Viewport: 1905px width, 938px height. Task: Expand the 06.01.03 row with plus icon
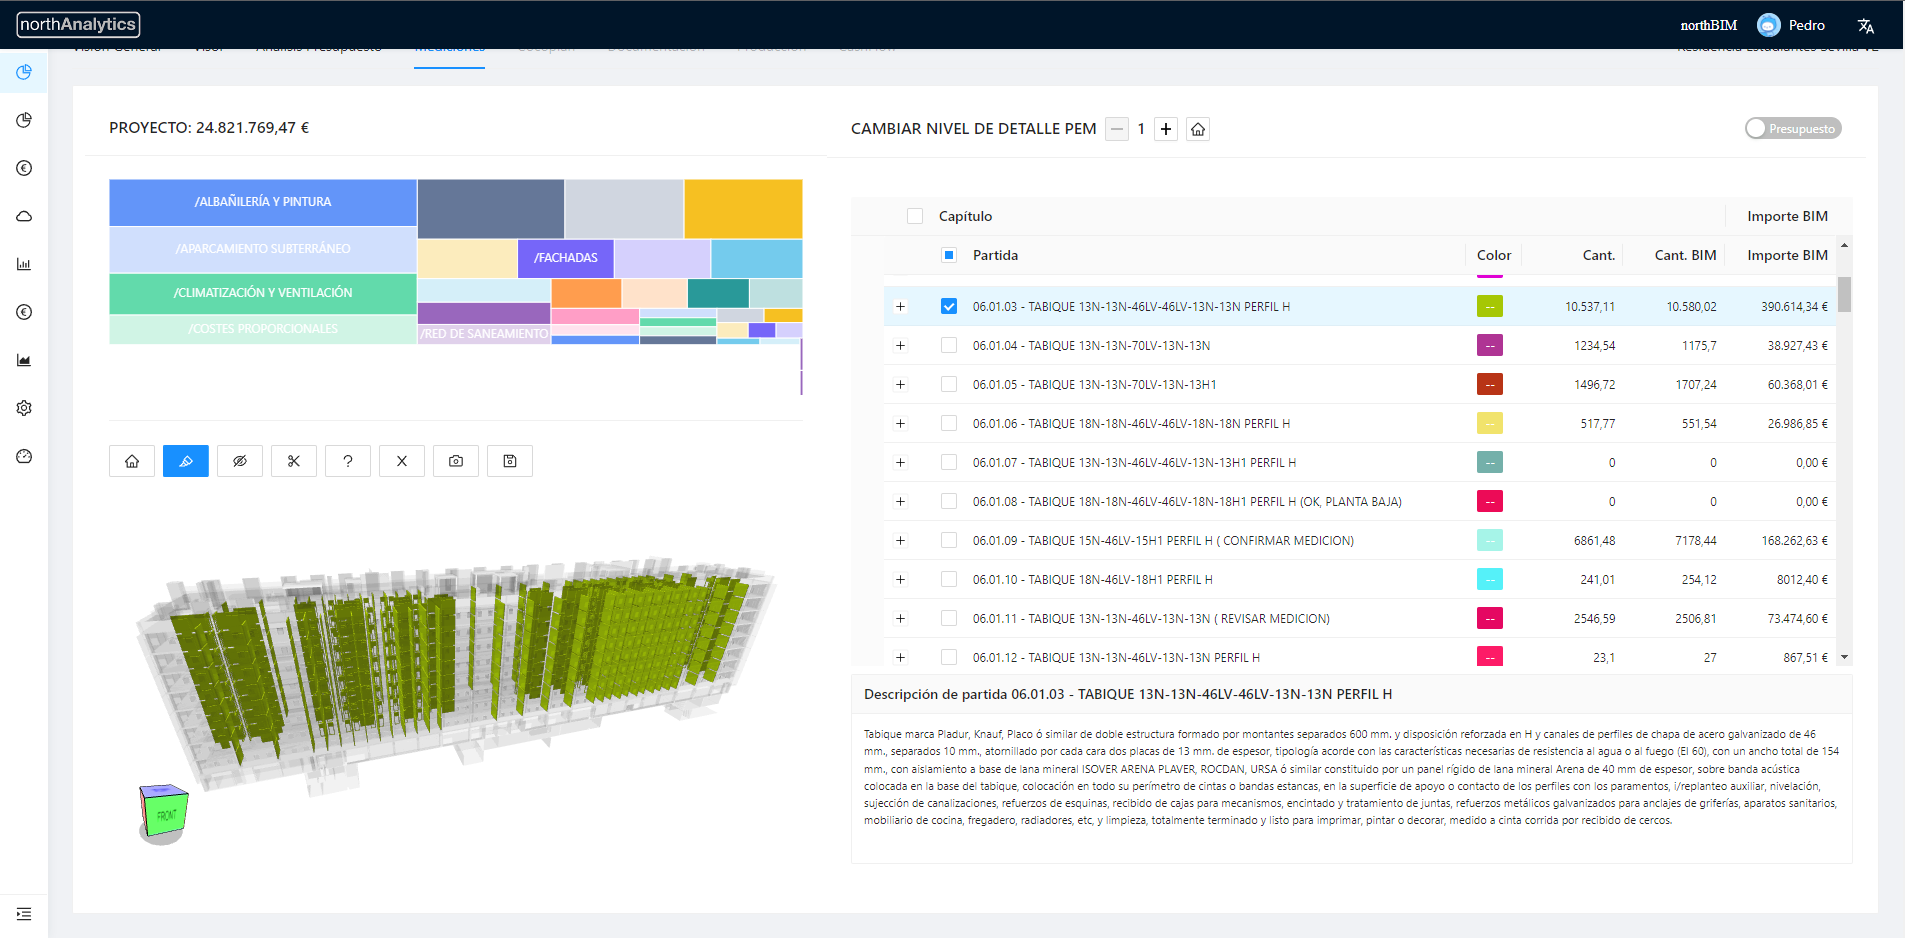tap(900, 307)
